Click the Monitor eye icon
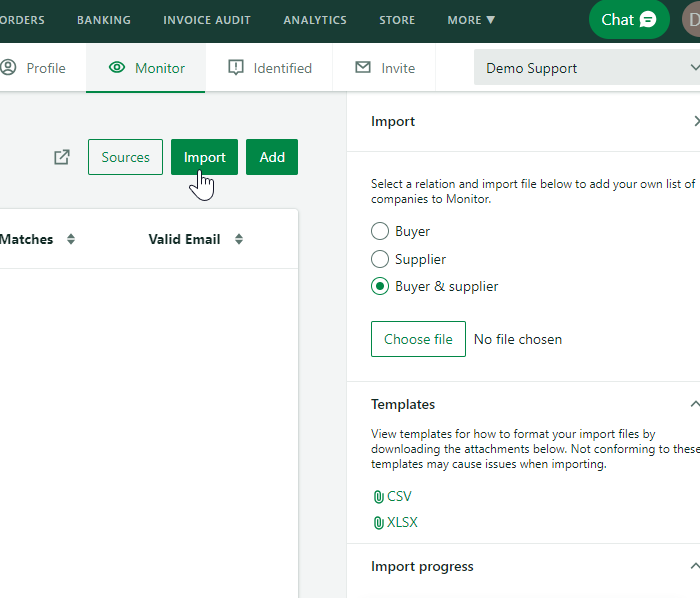 (x=117, y=67)
